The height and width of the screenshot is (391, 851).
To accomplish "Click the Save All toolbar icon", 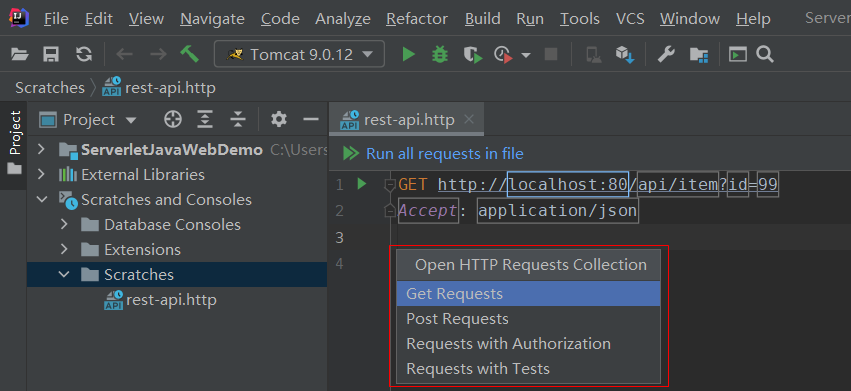I will pos(51,54).
